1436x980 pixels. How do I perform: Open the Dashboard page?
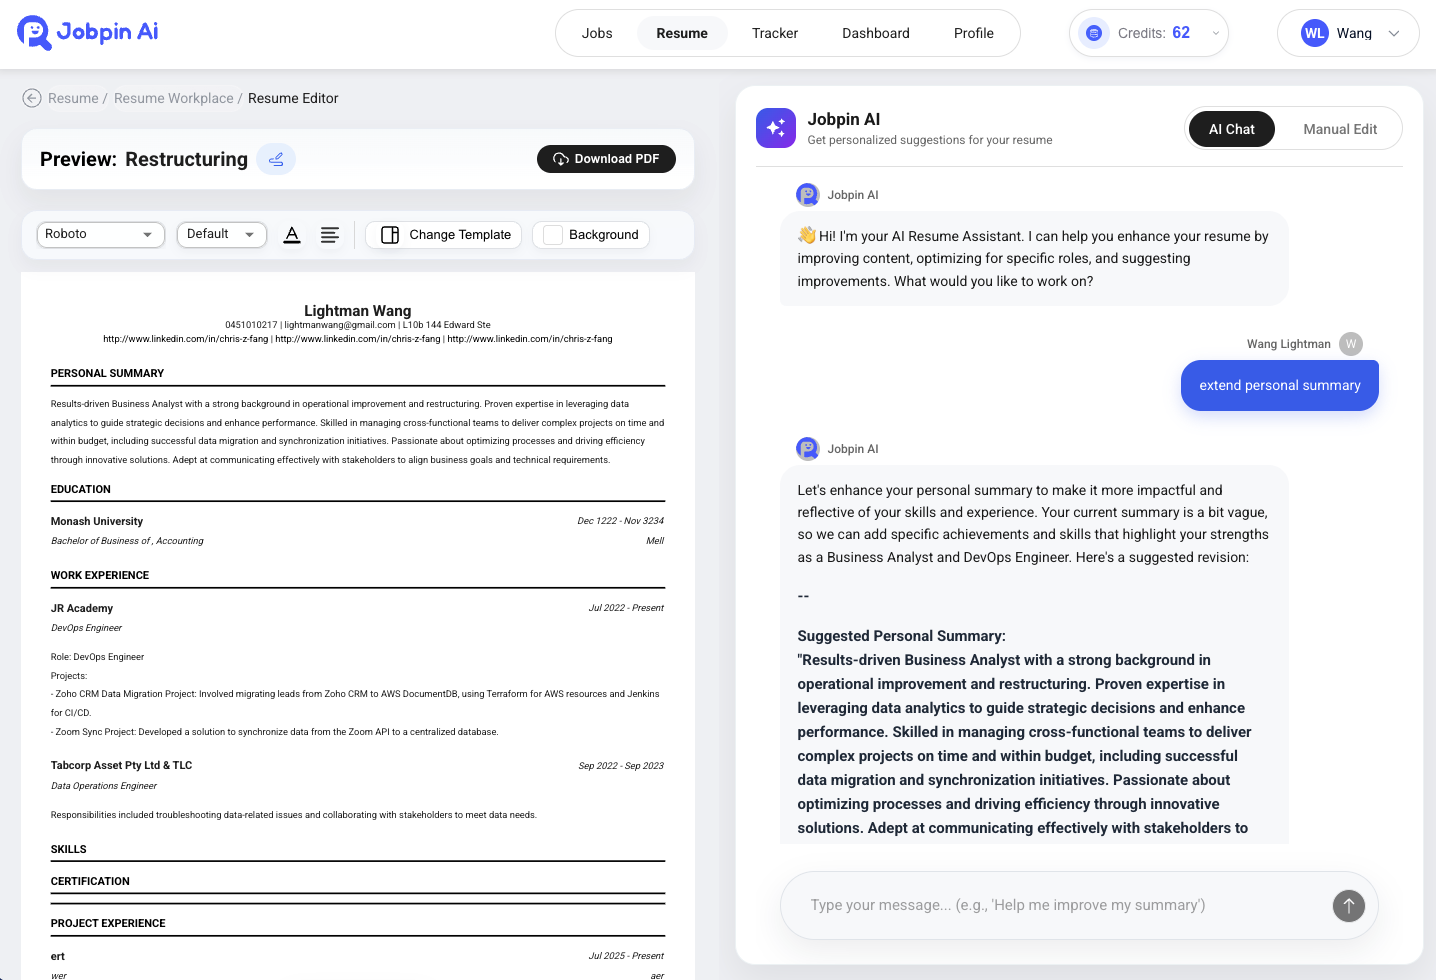(x=875, y=32)
